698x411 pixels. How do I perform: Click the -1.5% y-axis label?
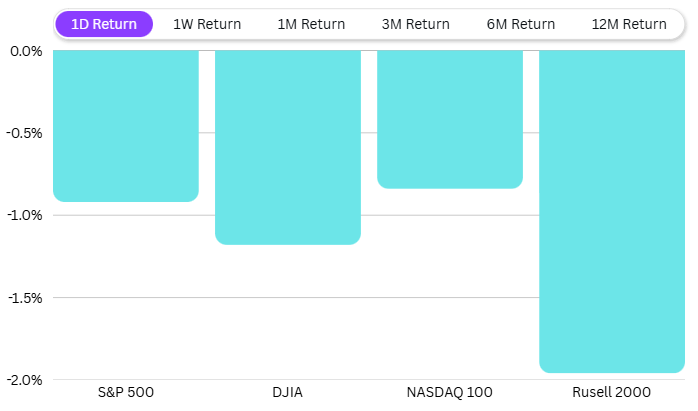[24, 298]
